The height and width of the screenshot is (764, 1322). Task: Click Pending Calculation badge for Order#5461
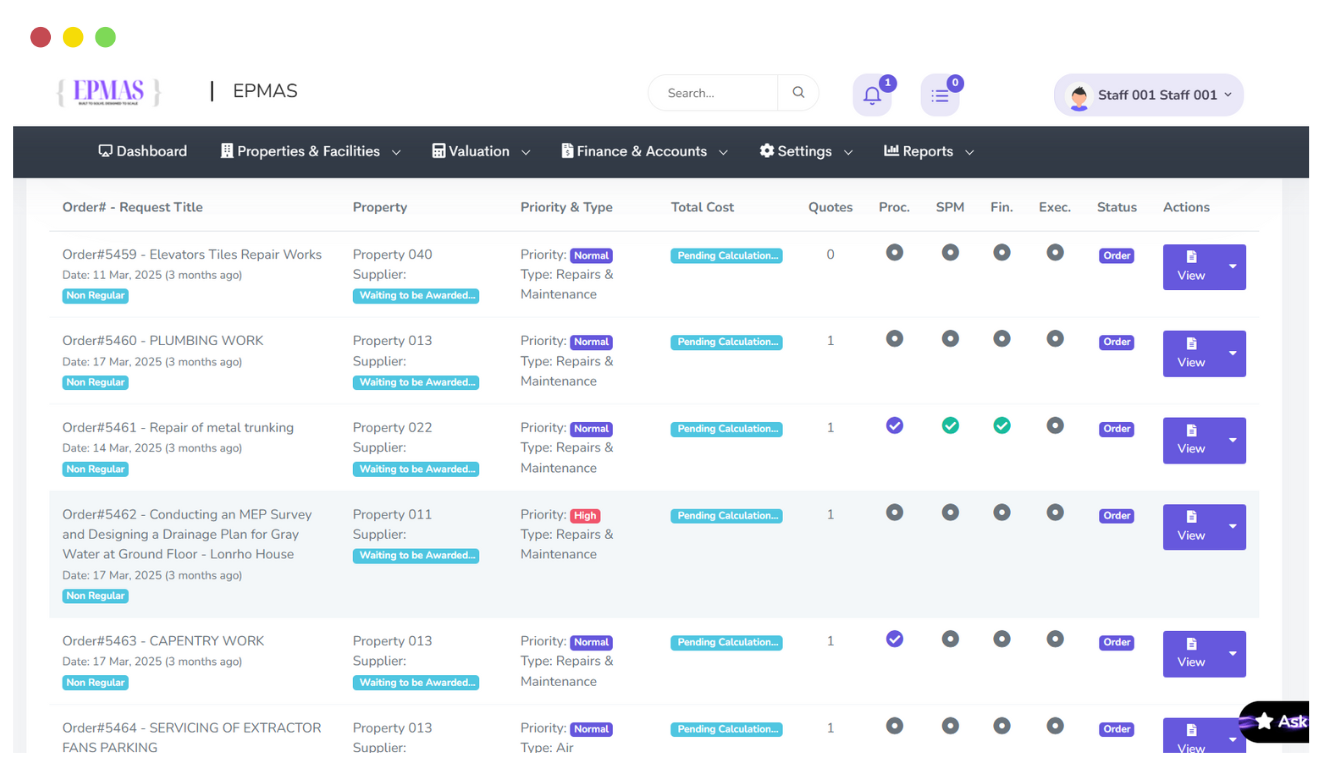[x=727, y=429]
